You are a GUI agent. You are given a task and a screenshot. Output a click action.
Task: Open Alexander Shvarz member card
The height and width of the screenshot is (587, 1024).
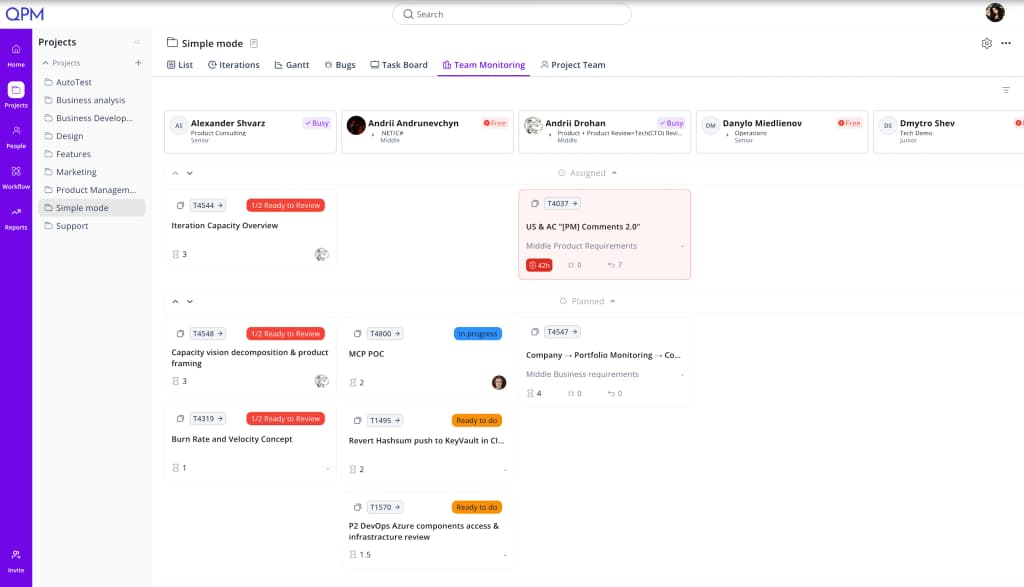pyautogui.click(x=250, y=132)
